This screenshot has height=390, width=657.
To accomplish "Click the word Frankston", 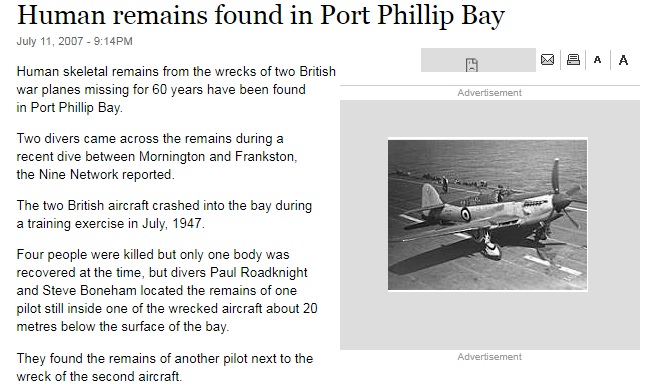I will coord(266,156).
